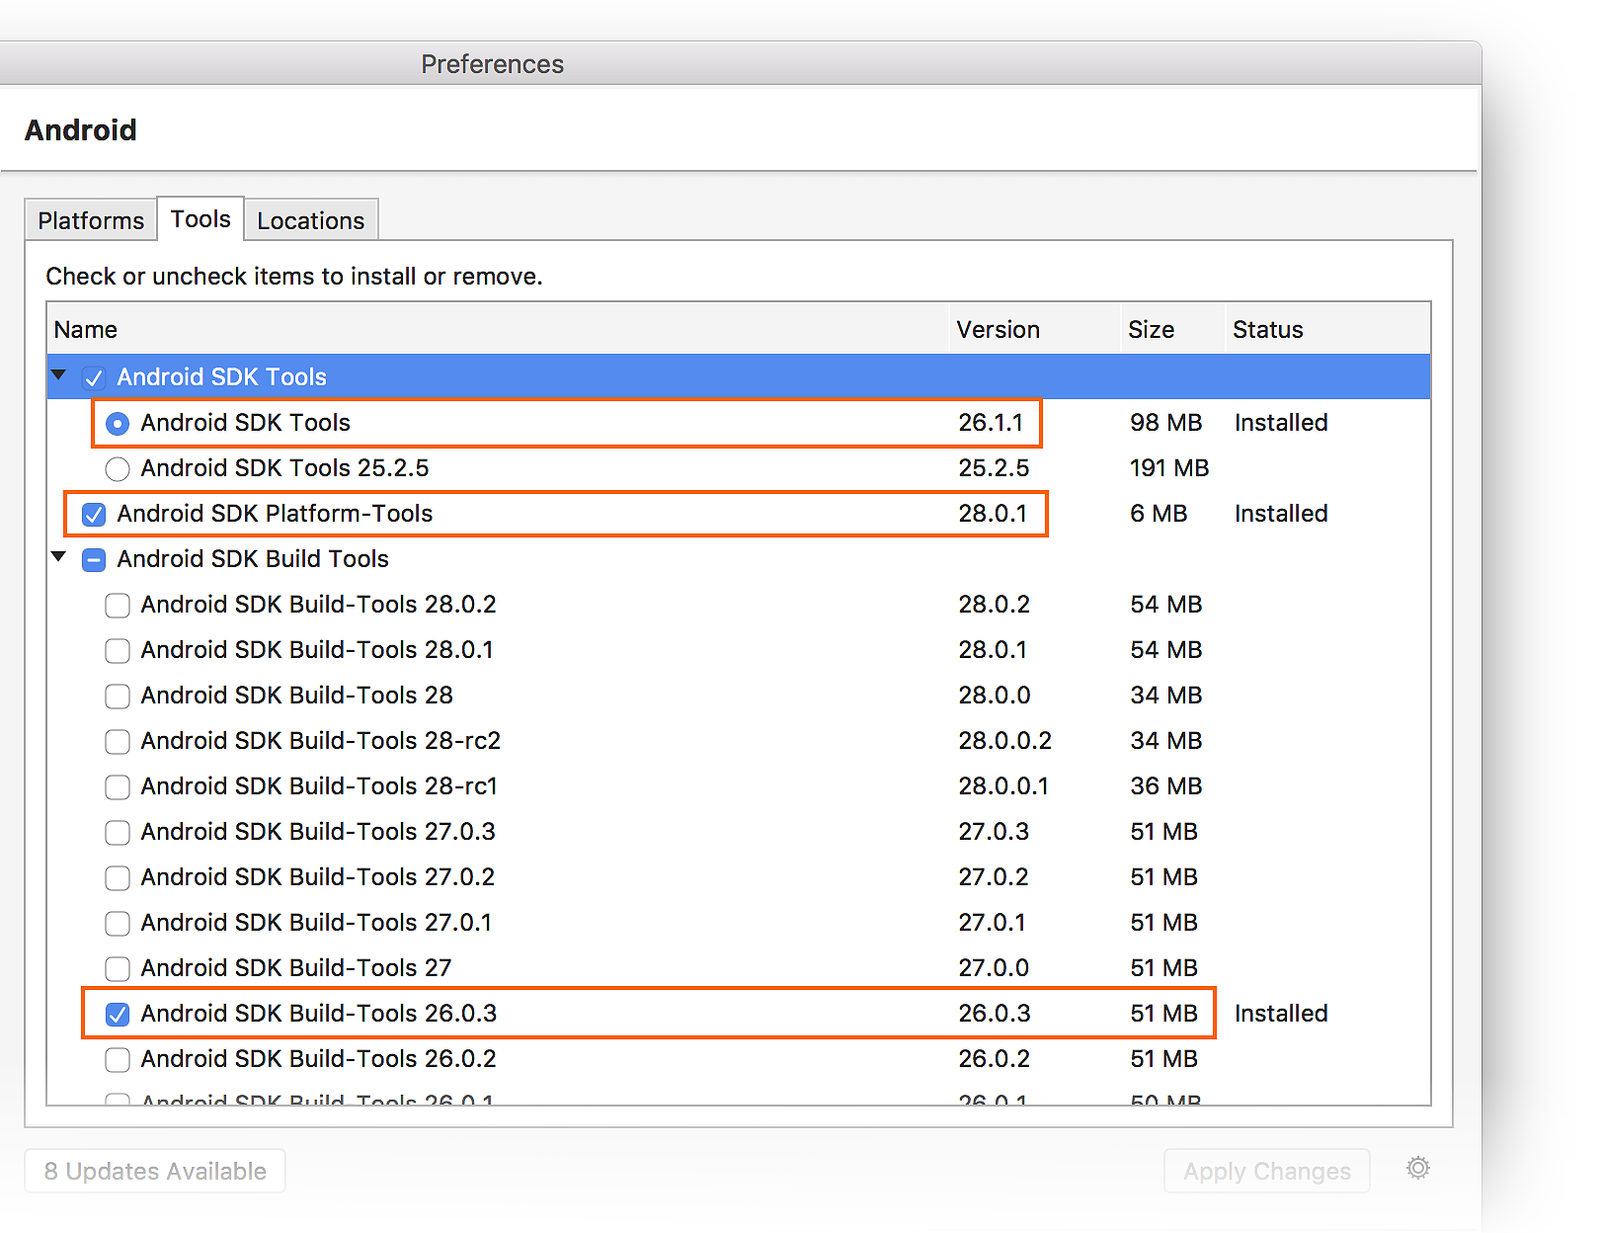
Task: Sort packages by the Version column header
Action: click(997, 329)
